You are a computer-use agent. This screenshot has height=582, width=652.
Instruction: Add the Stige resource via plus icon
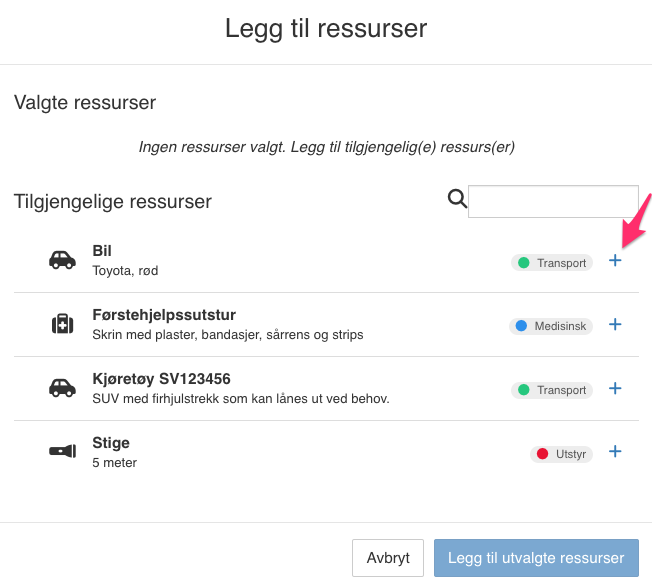pyautogui.click(x=615, y=452)
